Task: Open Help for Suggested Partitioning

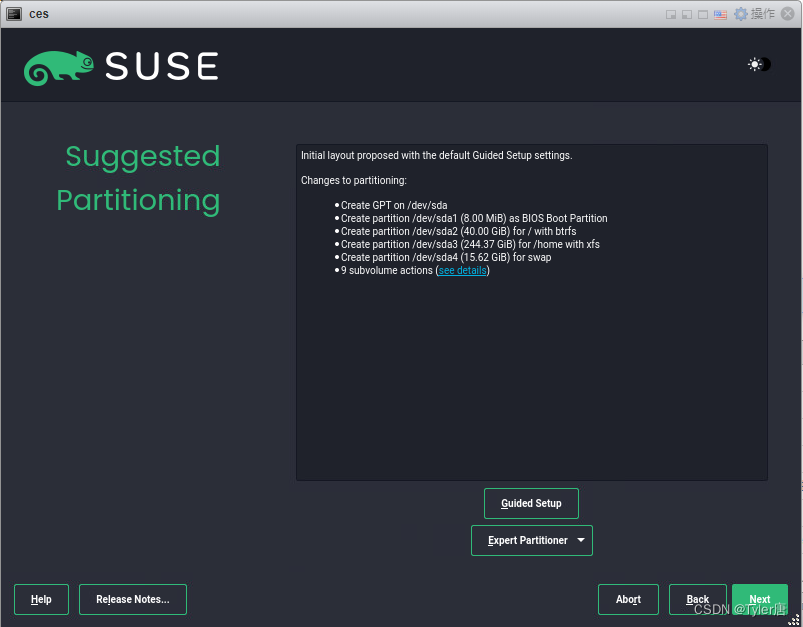Action: [41, 599]
